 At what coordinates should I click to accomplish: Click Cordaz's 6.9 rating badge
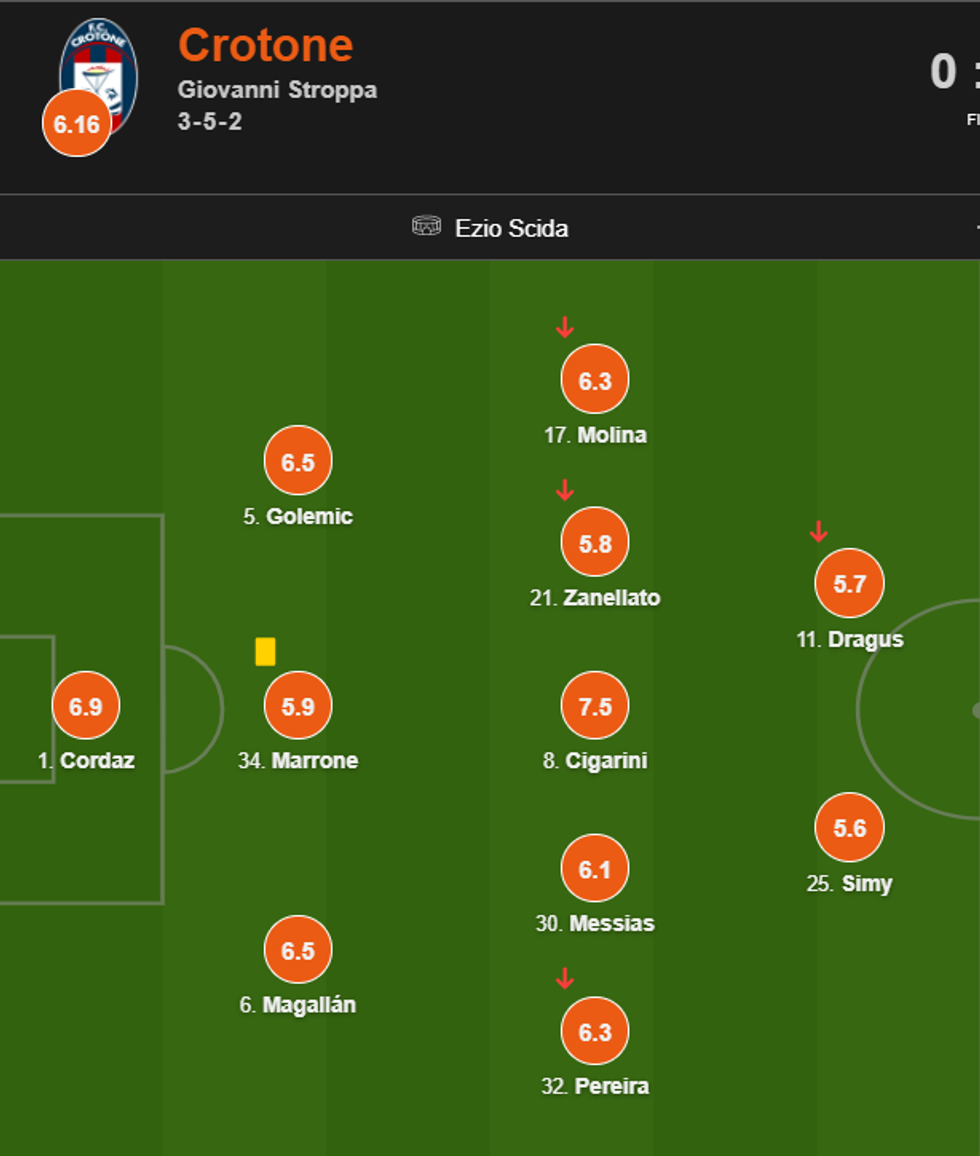pos(86,706)
